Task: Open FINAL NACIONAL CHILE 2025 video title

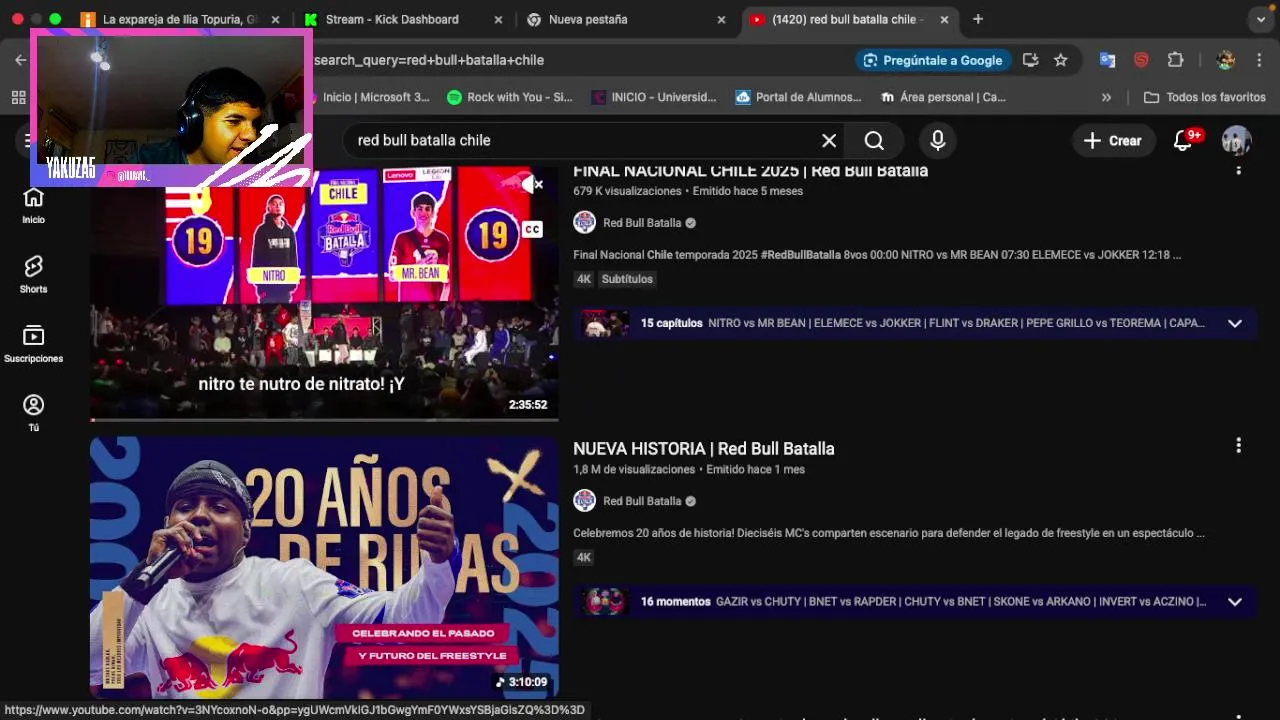Action: pos(750,171)
